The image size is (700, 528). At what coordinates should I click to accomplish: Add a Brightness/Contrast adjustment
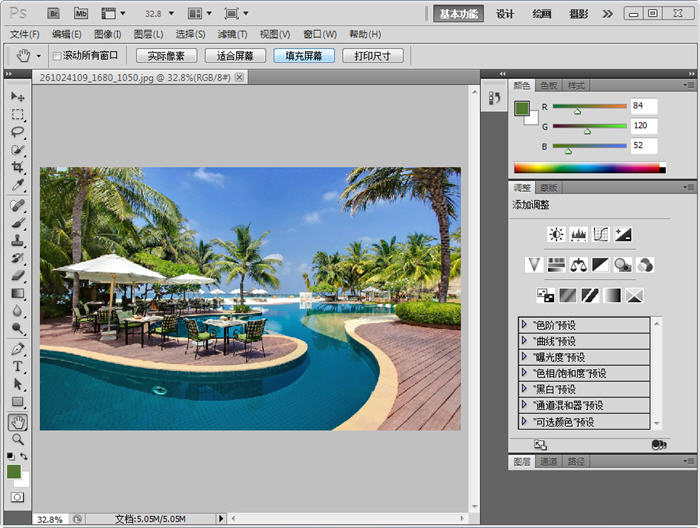[x=556, y=234]
